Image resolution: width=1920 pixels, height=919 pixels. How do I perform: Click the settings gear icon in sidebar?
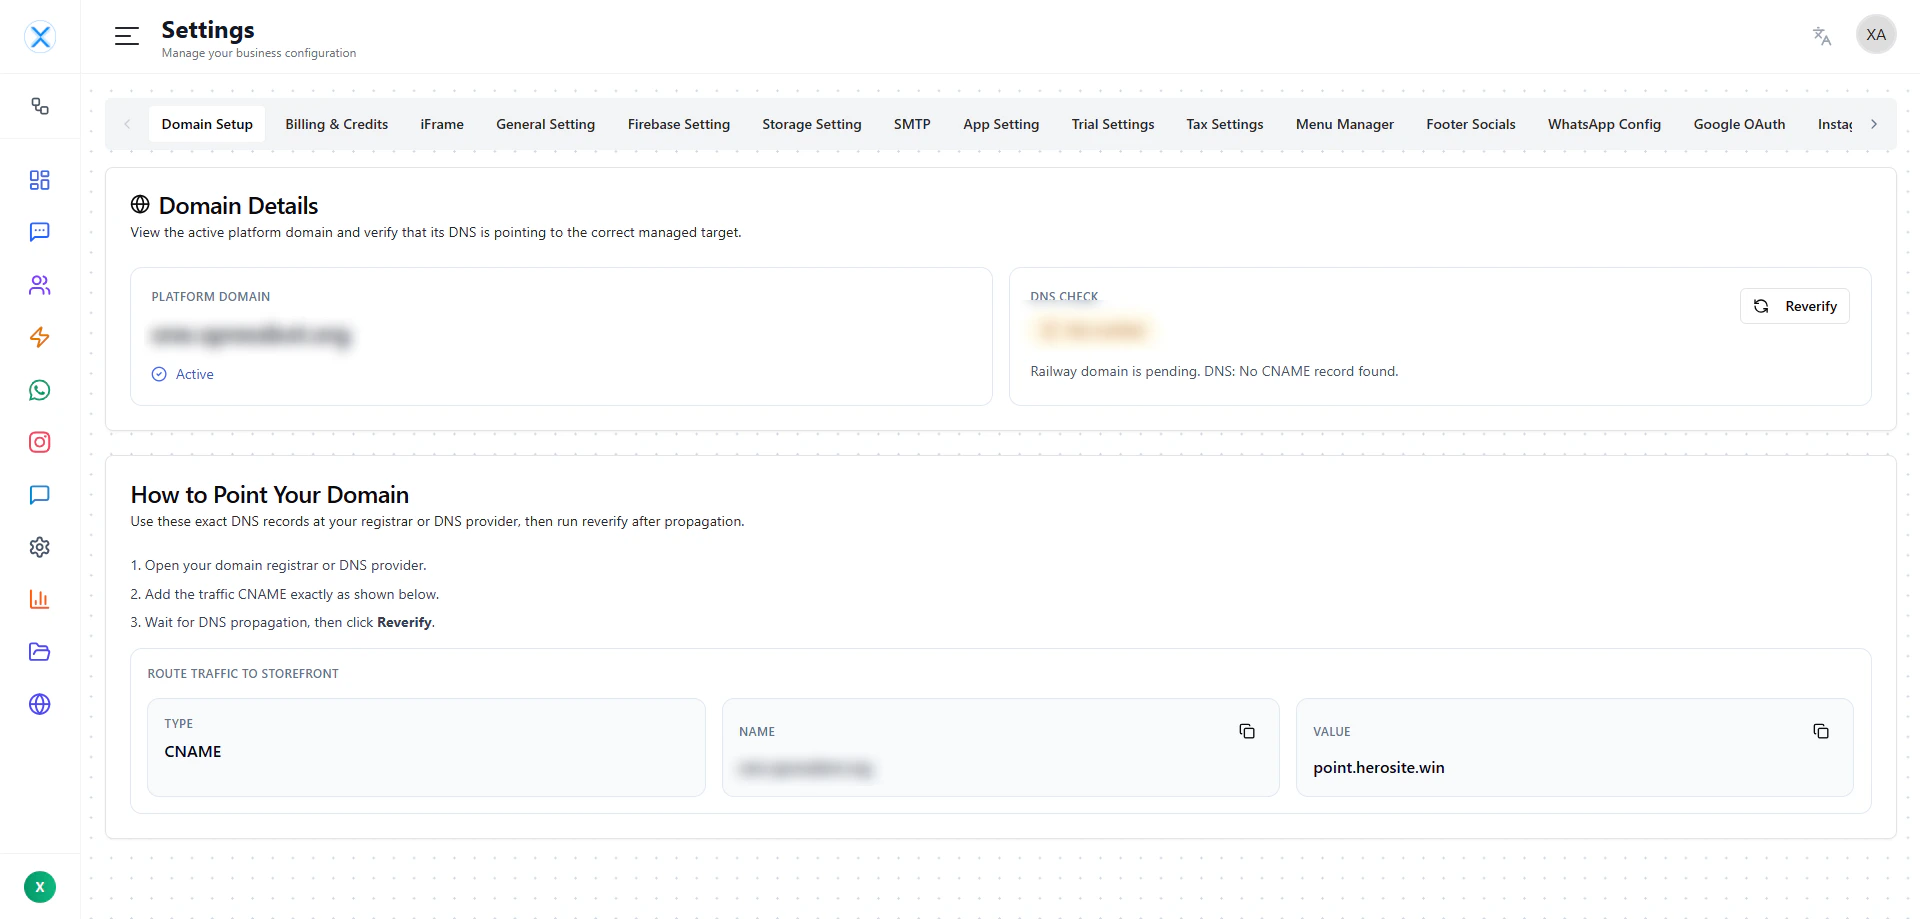pyautogui.click(x=40, y=547)
